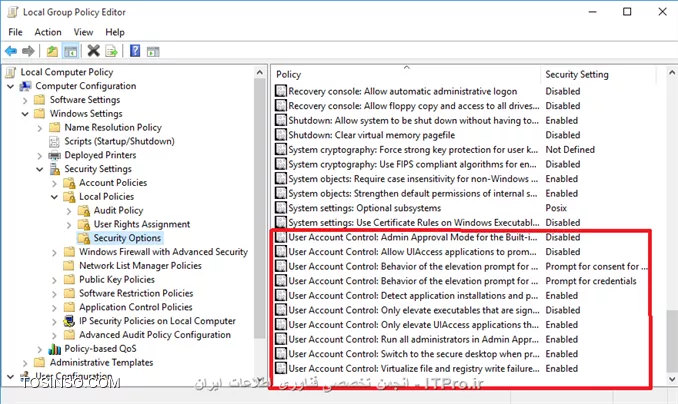
Task: Expand the Administrative Templates node
Action: coord(25,363)
